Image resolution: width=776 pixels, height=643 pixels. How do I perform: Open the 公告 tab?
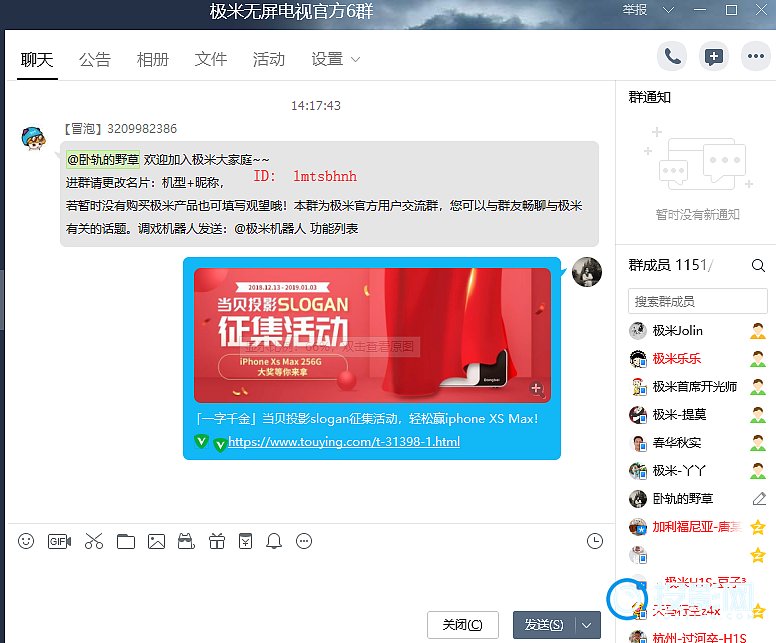[x=95, y=60]
